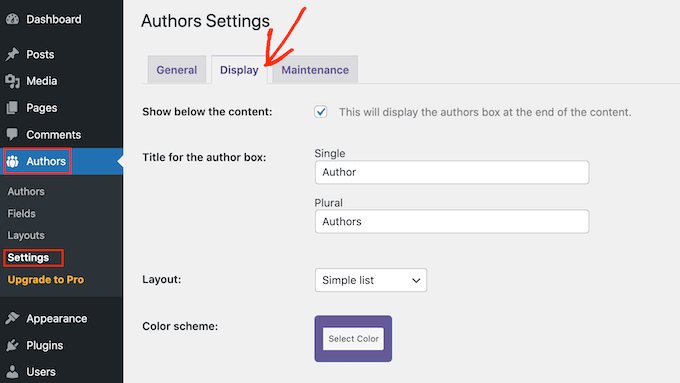680x383 pixels.
Task: Click the Select Color button
Action: pos(353,339)
